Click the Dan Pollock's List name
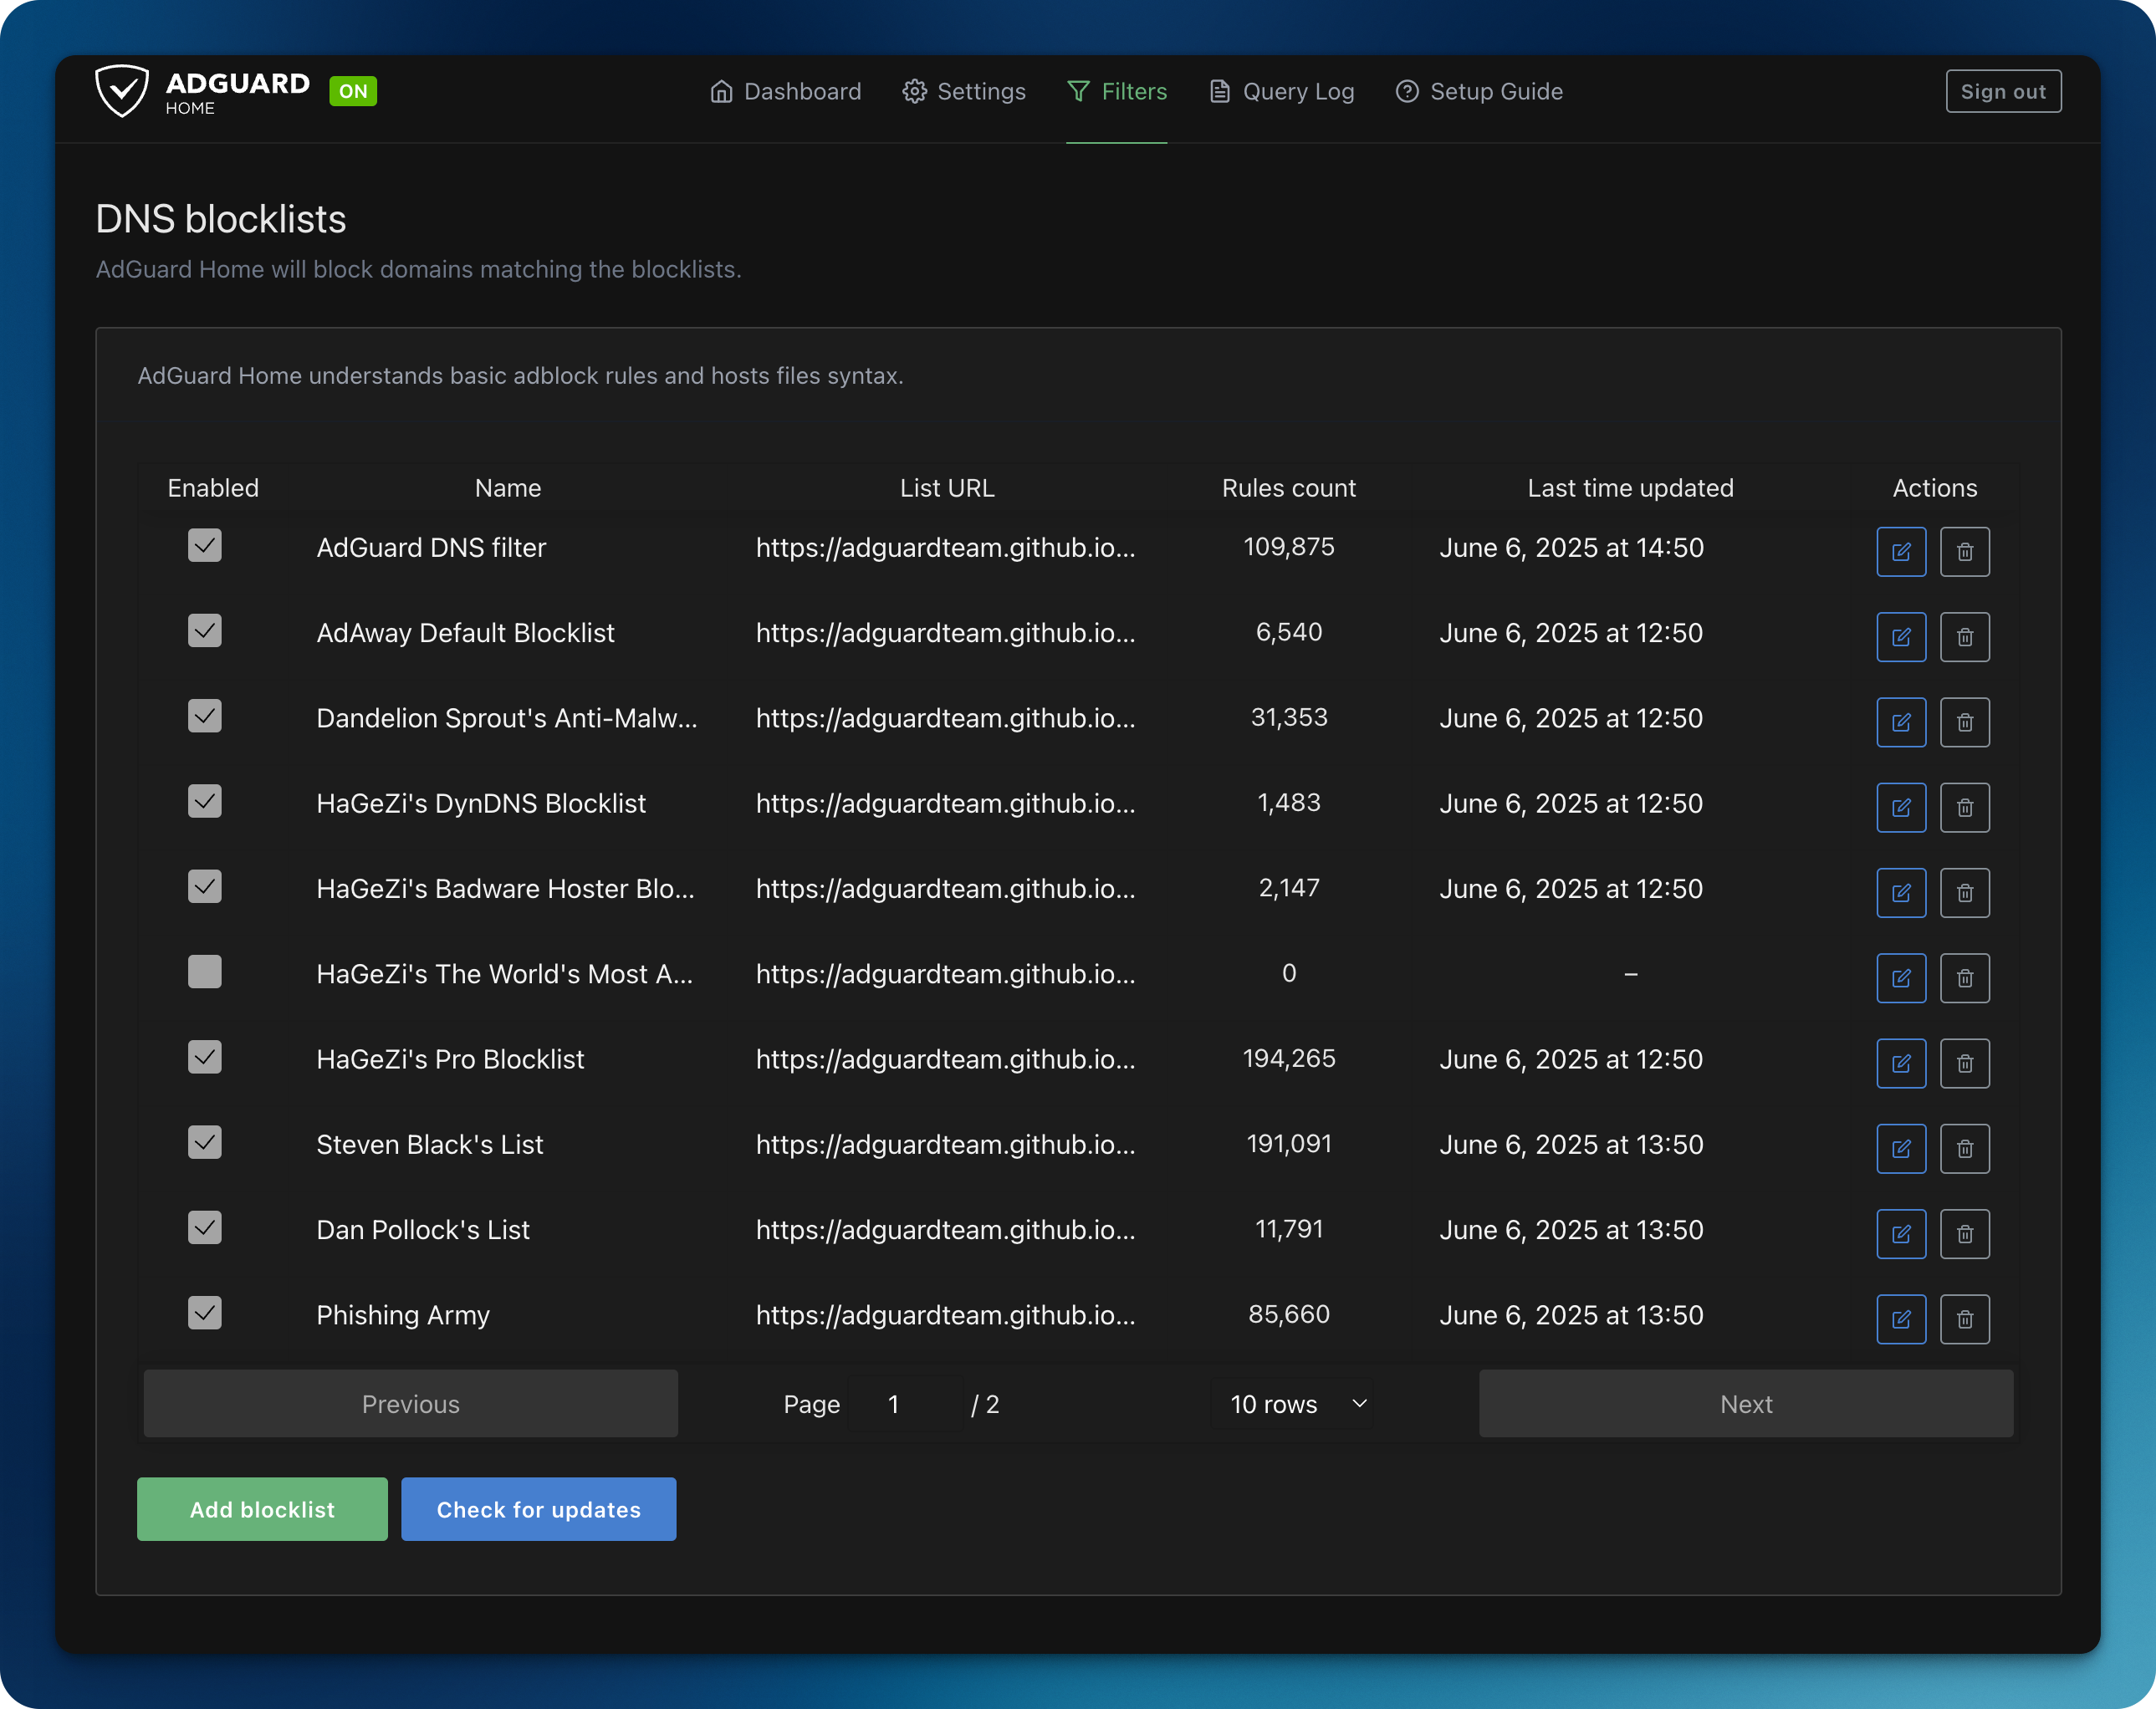The width and height of the screenshot is (2156, 1709). click(423, 1230)
